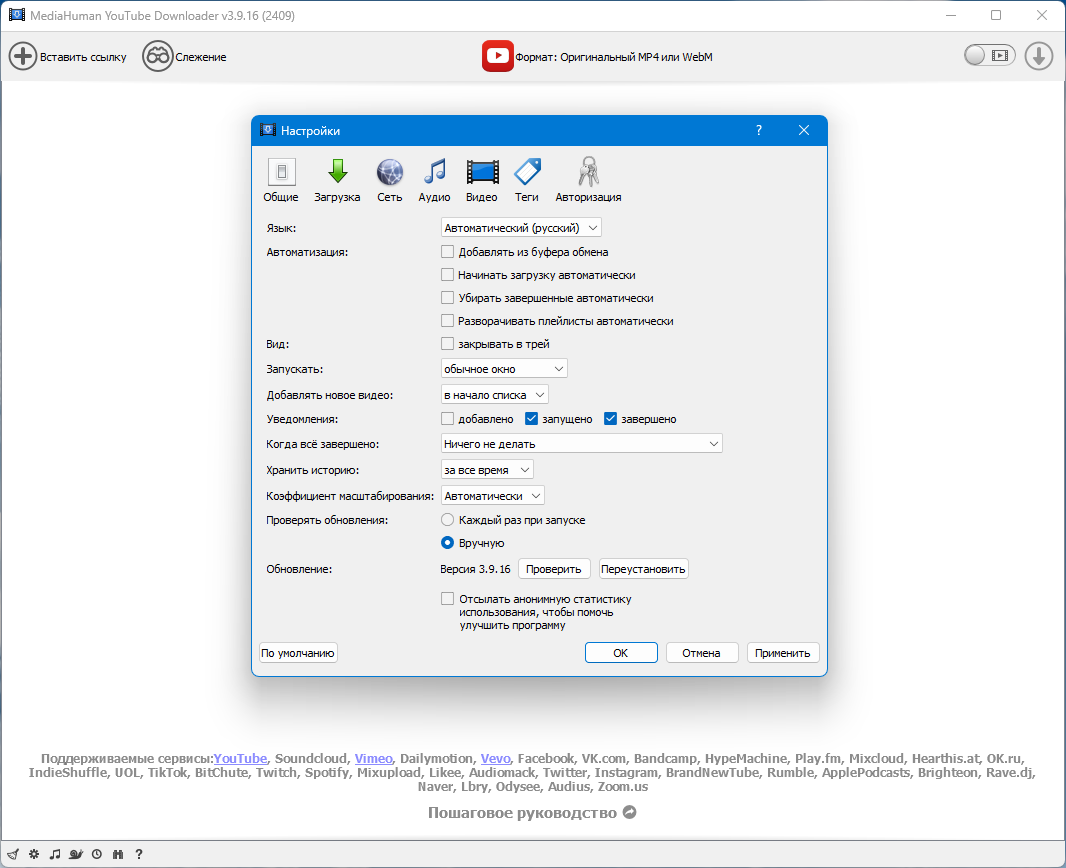Click the По умолчанию button
Viewport: 1066px width, 868px height.
(298, 653)
